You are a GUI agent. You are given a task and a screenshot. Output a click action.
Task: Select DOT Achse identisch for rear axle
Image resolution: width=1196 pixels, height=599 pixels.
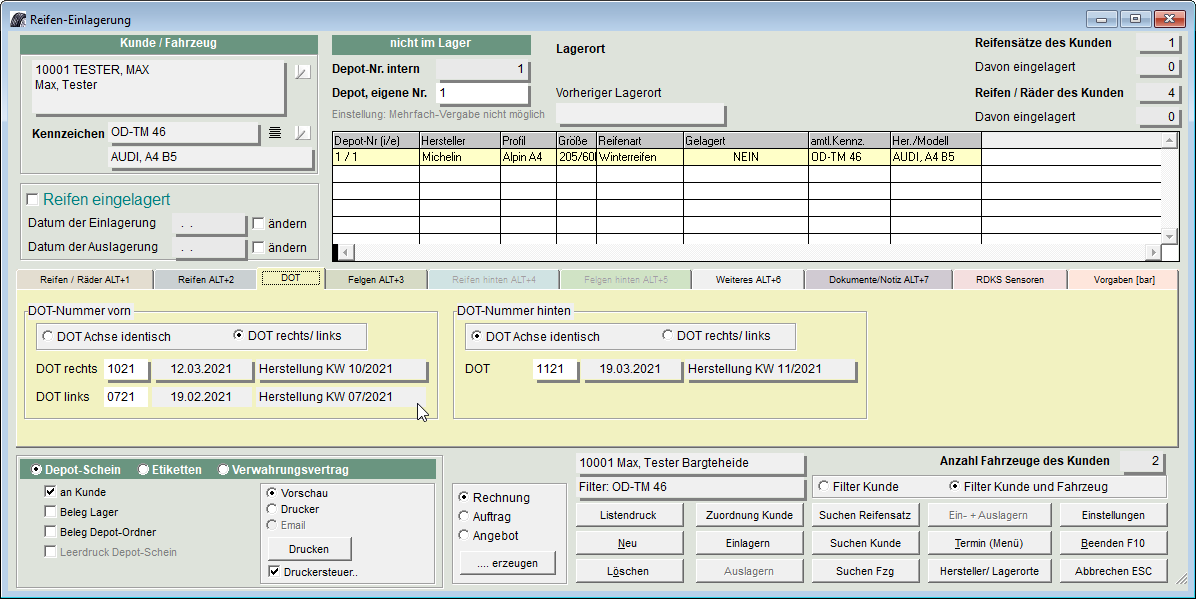pos(477,337)
